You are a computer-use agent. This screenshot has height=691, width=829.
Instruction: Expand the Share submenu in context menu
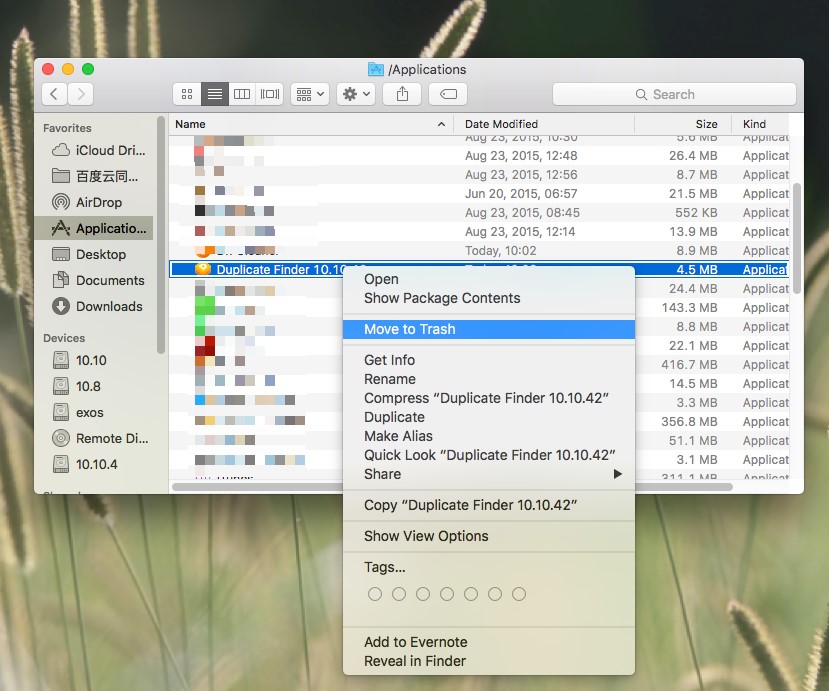pyautogui.click(x=488, y=474)
